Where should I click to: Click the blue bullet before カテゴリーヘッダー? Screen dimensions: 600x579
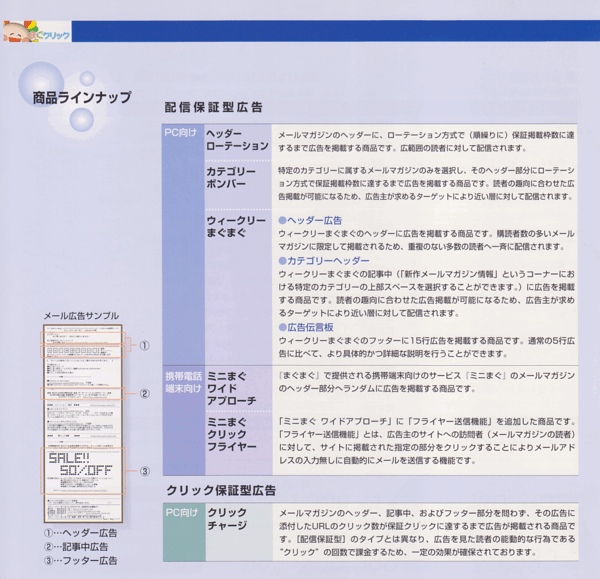pyautogui.click(x=282, y=261)
